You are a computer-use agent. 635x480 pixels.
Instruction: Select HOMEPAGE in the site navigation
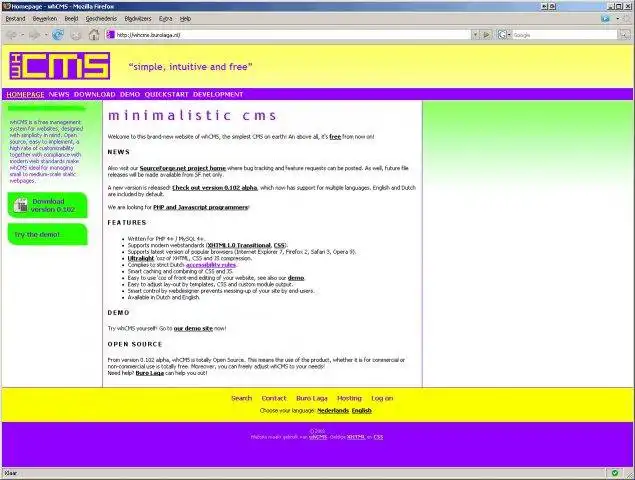point(26,94)
